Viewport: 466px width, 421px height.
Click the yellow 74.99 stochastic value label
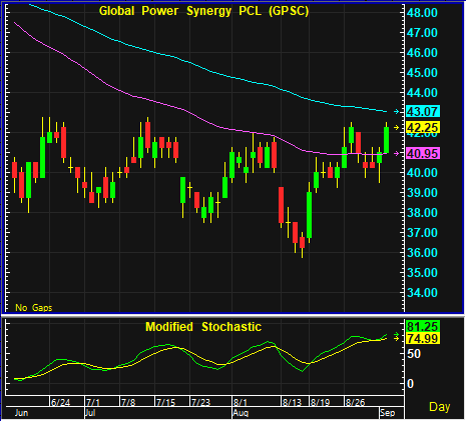pos(422,338)
